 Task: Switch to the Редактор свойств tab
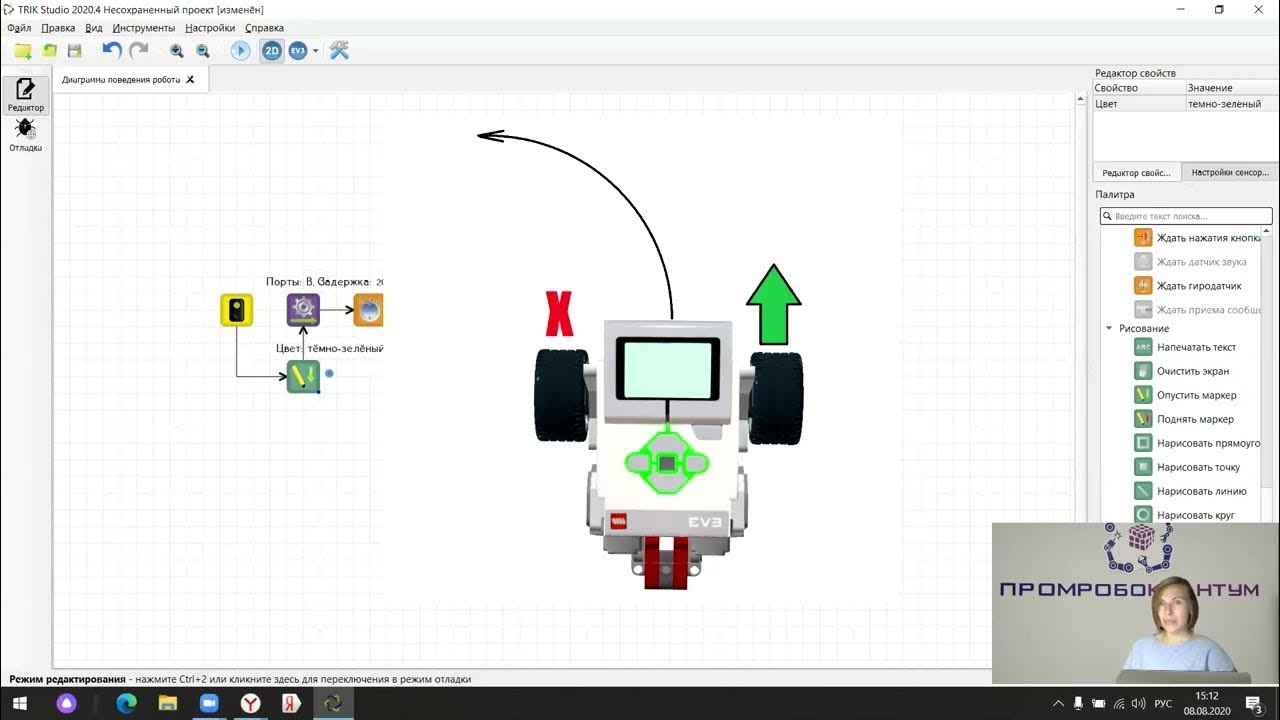pyautogui.click(x=1136, y=172)
